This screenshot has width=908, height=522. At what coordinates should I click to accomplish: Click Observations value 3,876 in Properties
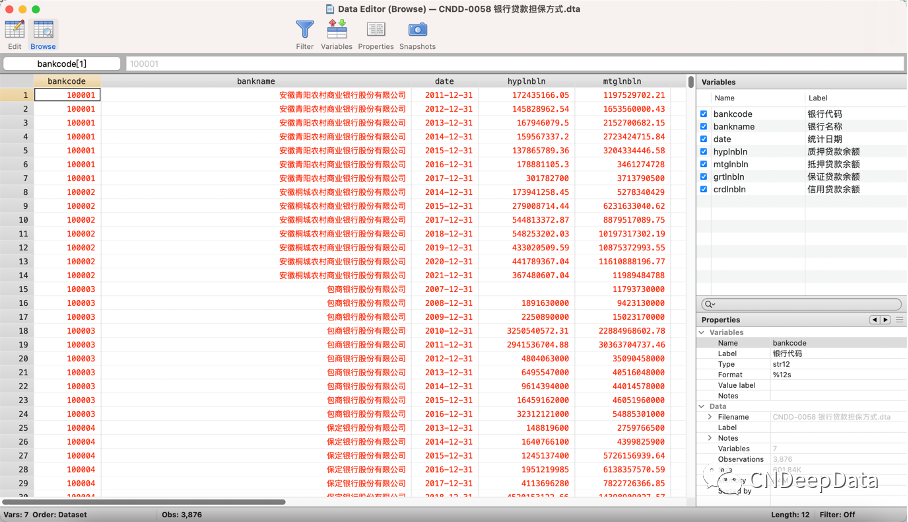782,459
